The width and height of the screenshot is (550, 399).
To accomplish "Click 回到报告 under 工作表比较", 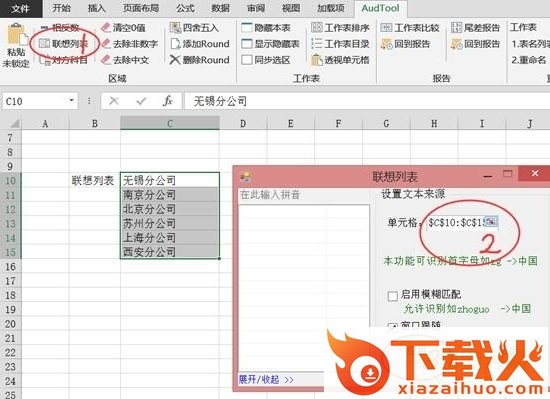I will click(x=405, y=44).
